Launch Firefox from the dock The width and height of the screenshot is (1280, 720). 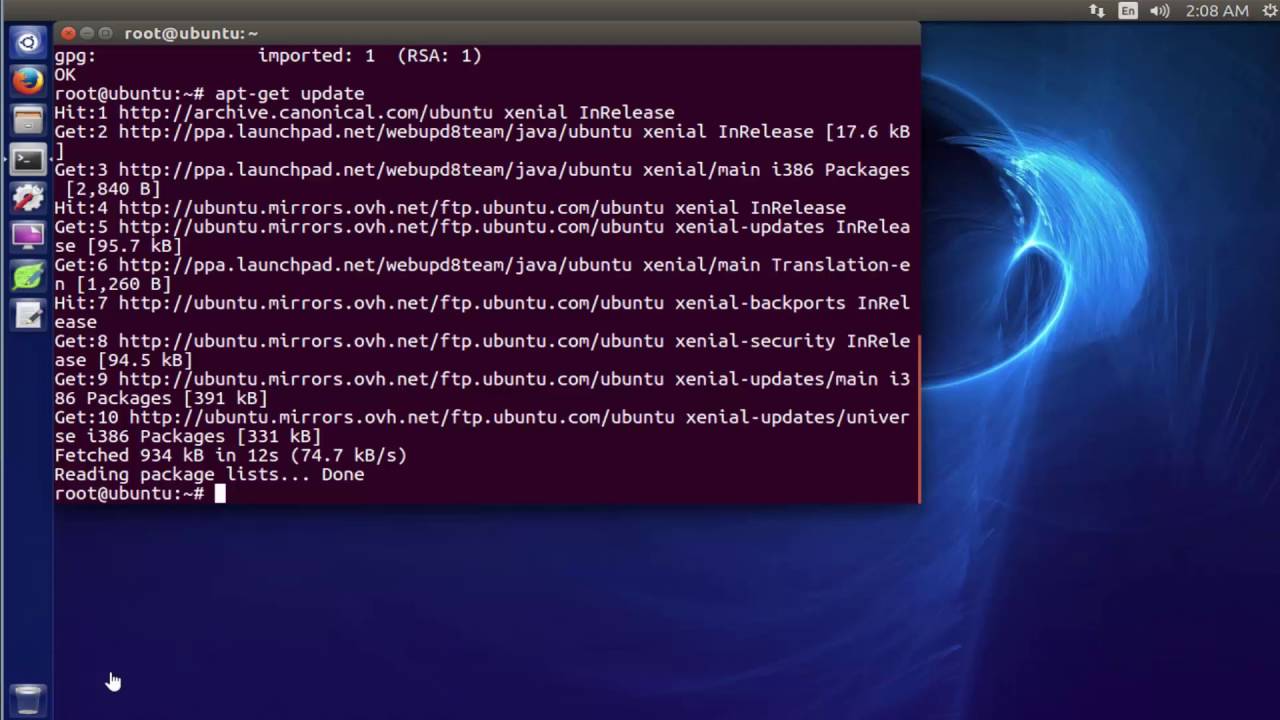[28, 80]
